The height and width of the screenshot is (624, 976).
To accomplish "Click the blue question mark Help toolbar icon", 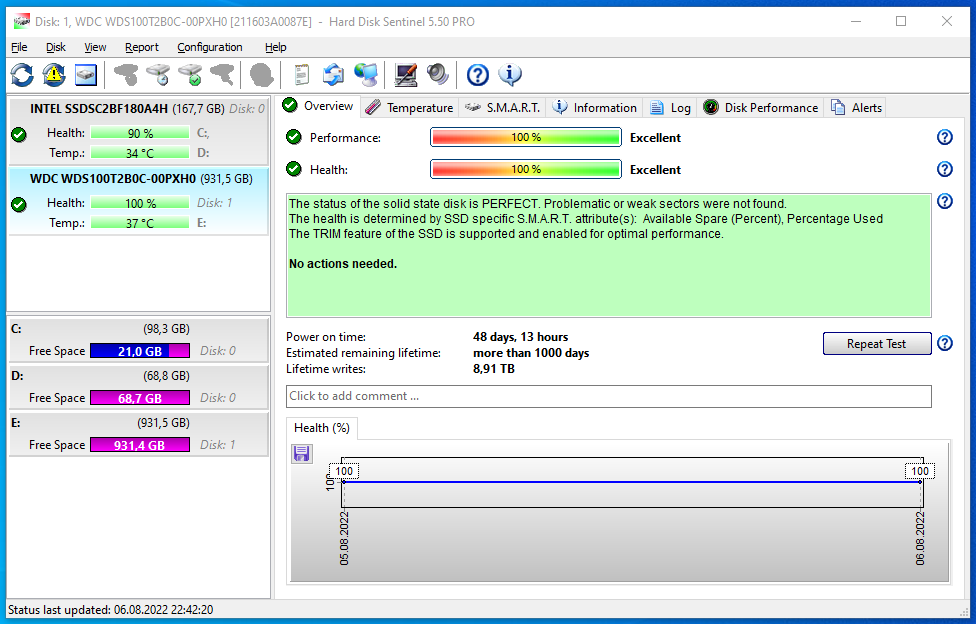I will 477,75.
